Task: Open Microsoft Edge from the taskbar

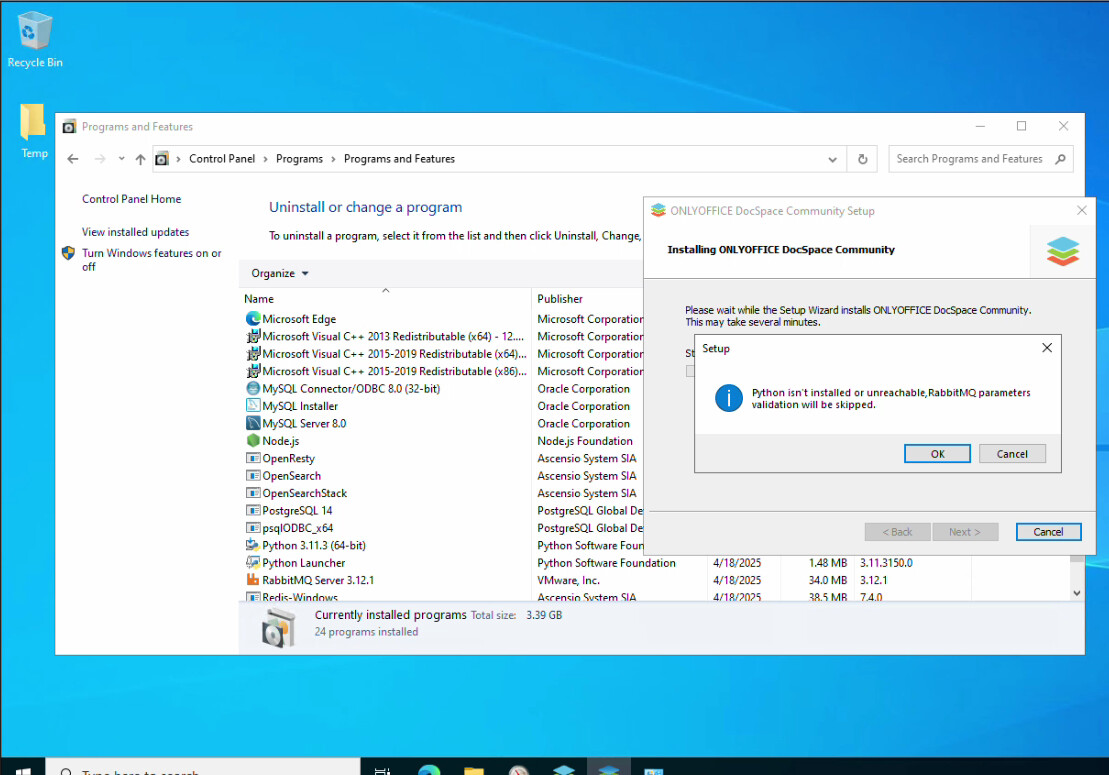Action: pyautogui.click(x=429, y=769)
